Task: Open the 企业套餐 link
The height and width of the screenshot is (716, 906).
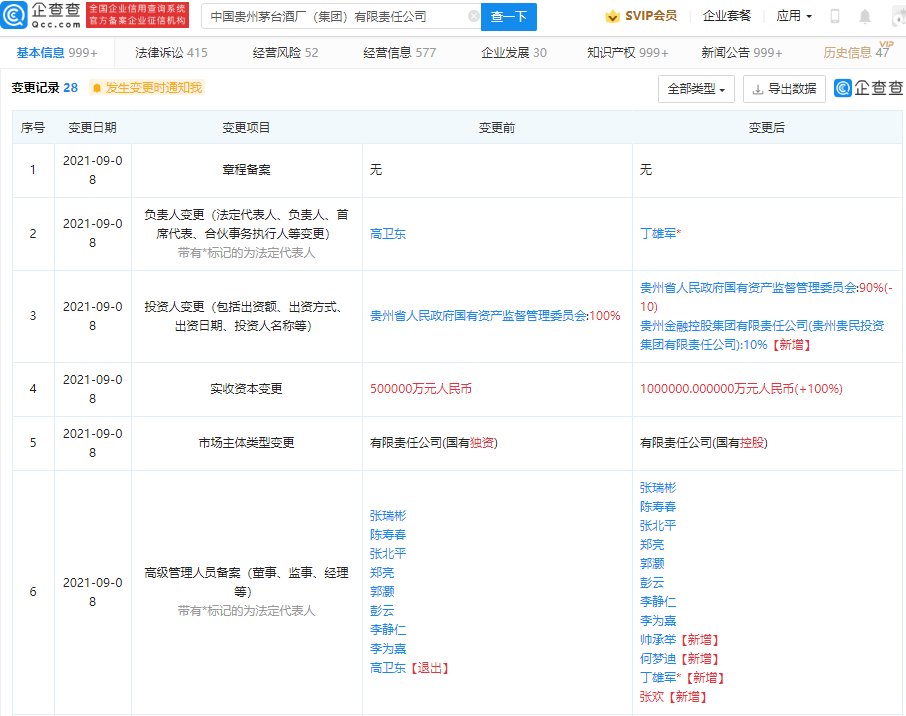Action: pos(727,16)
